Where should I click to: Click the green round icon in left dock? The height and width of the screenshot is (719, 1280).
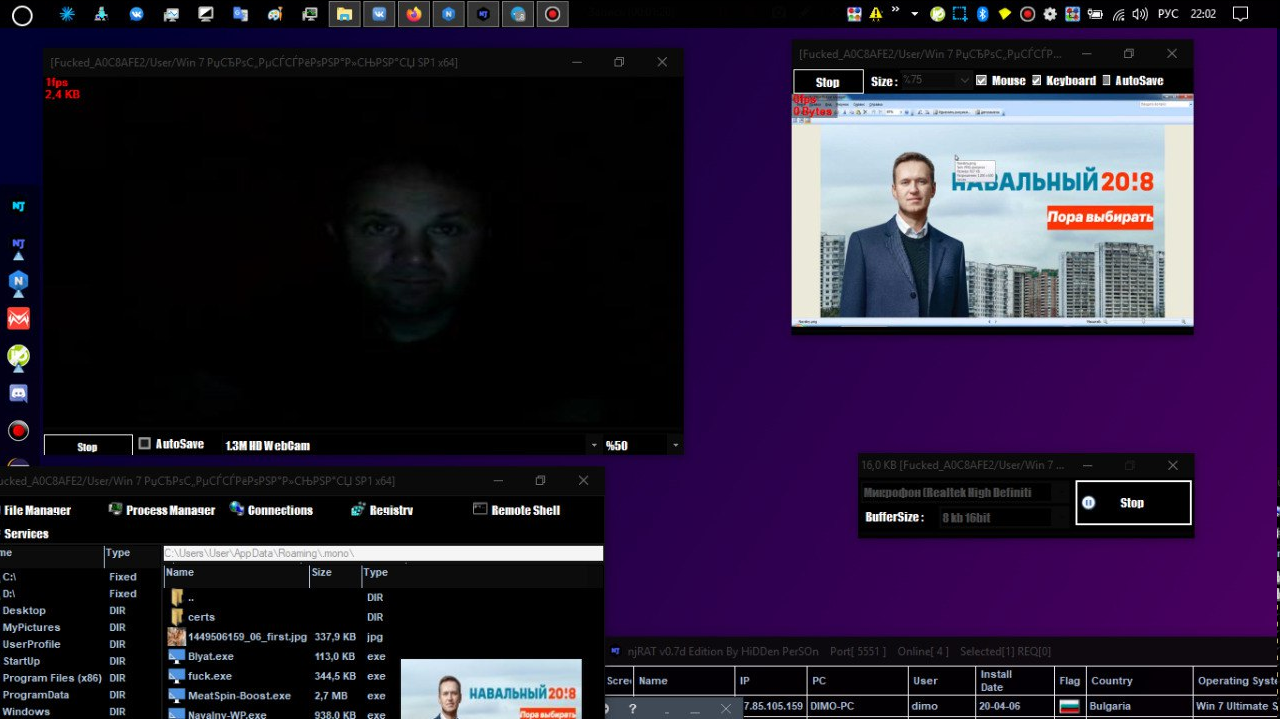(x=18, y=356)
